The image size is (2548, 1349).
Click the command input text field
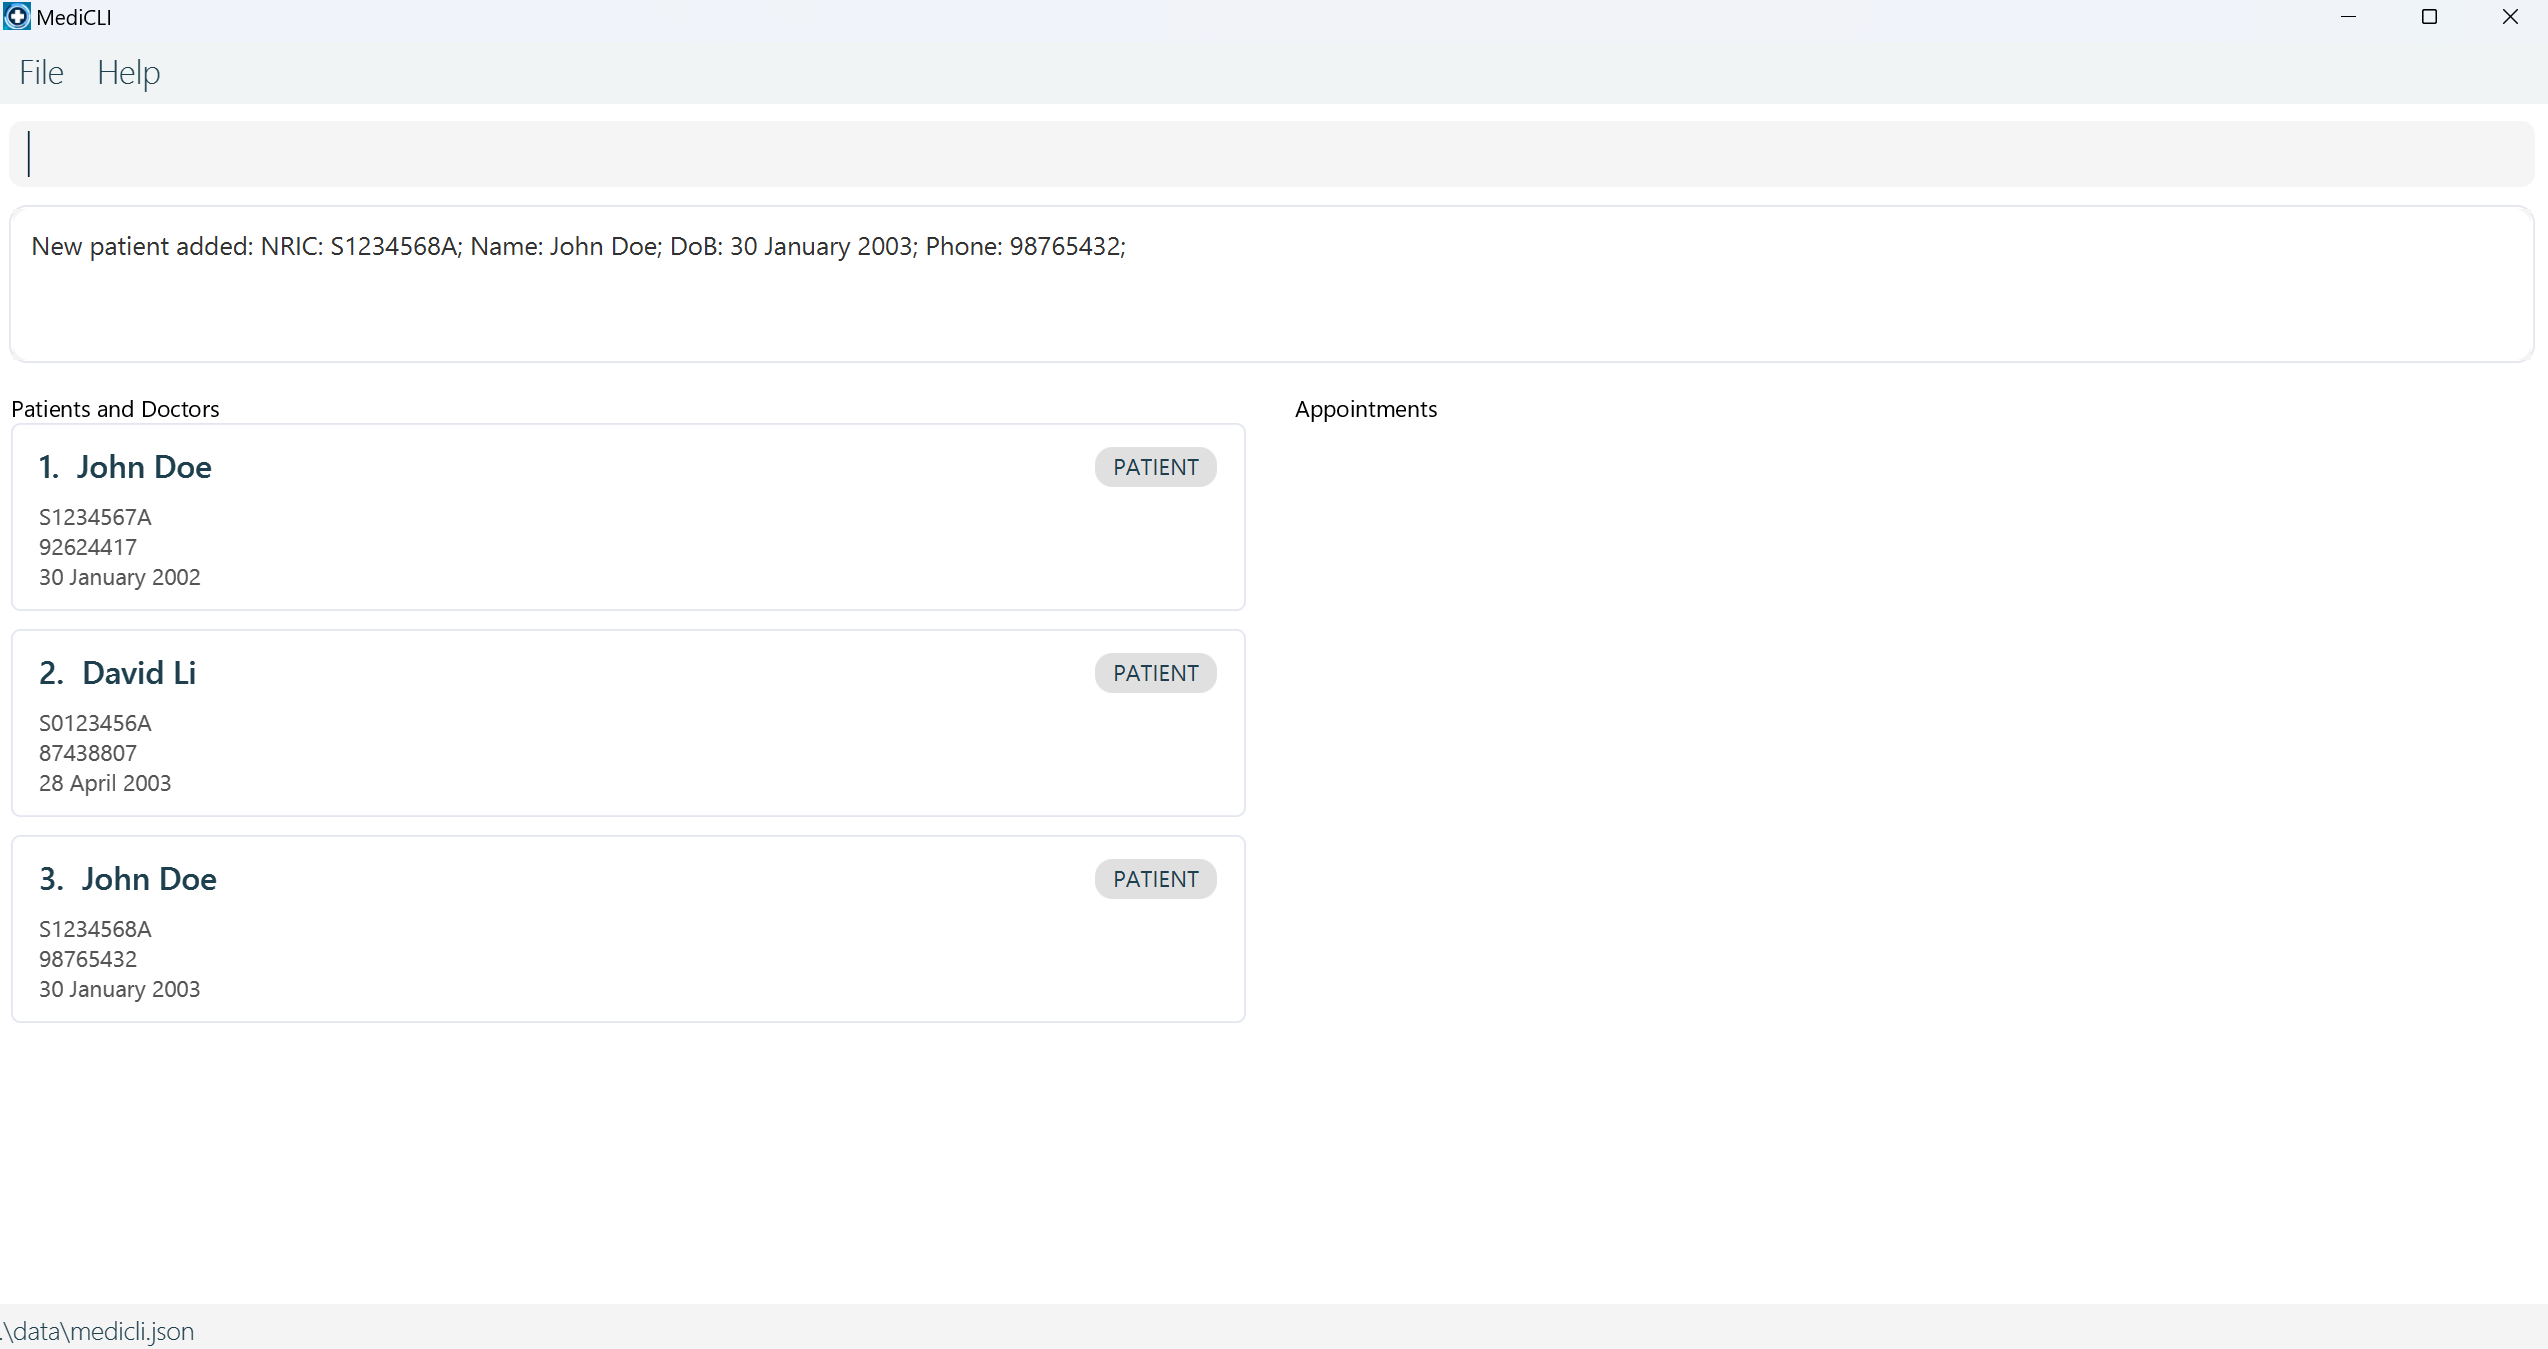(1270, 154)
